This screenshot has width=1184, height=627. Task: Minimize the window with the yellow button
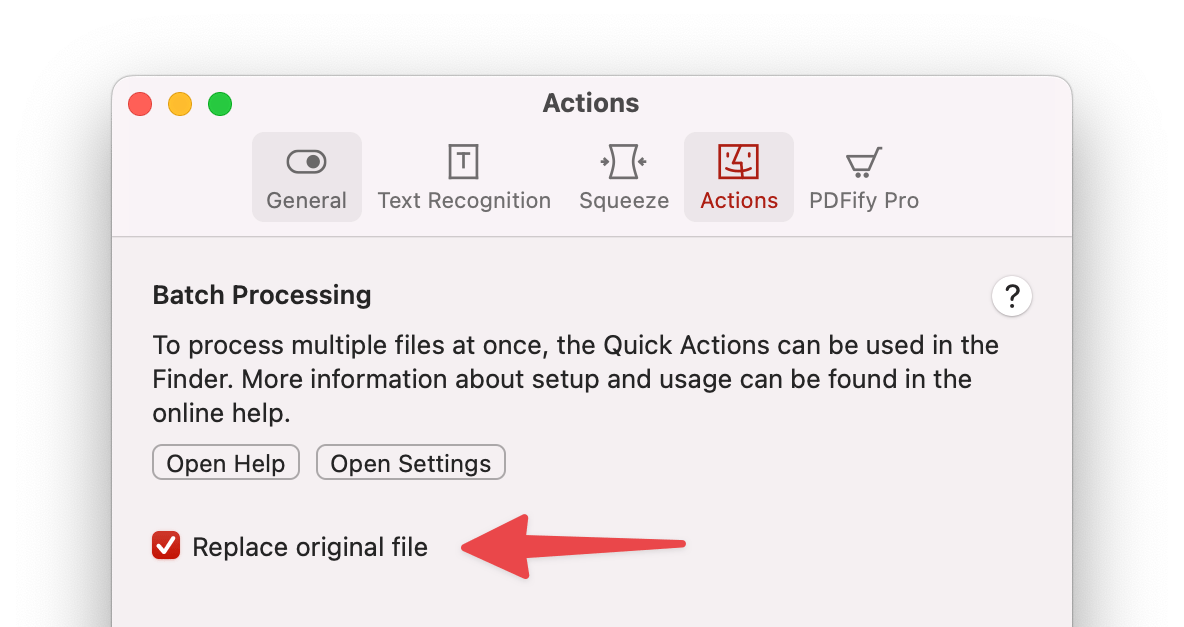click(x=180, y=104)
